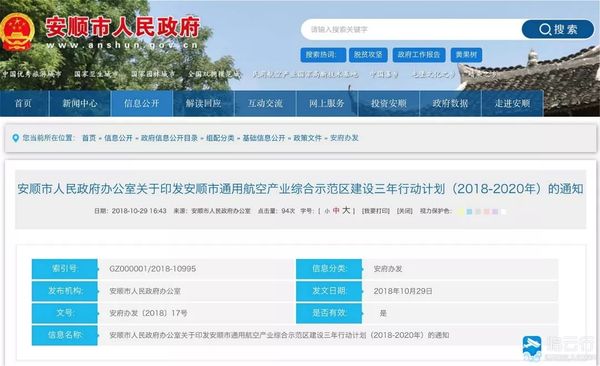Set font size to large 大
The image size is (600, 366).
[x=346, y=211]
